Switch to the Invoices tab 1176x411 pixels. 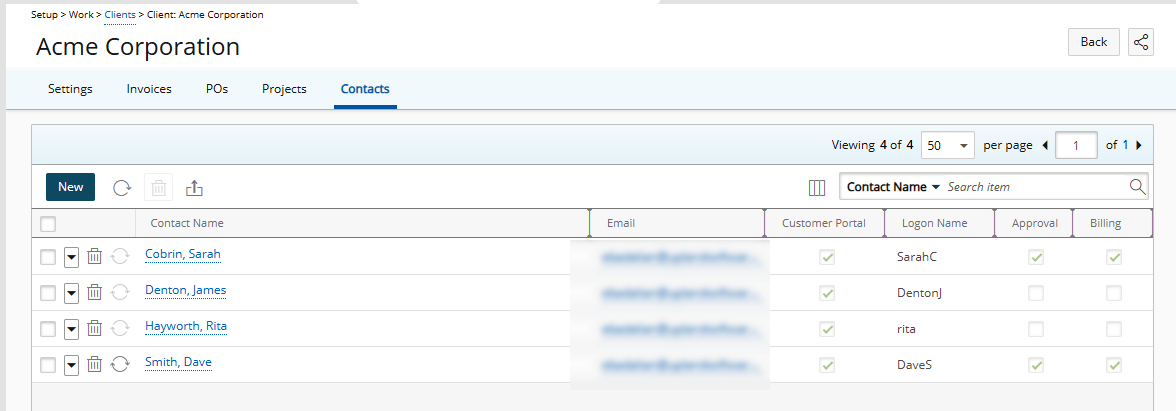149,88
